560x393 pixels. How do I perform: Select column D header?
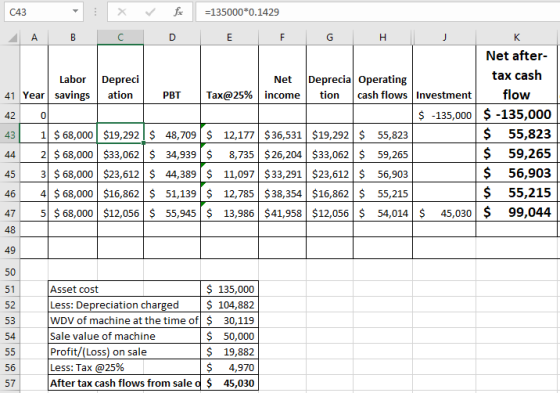(172, 37)
